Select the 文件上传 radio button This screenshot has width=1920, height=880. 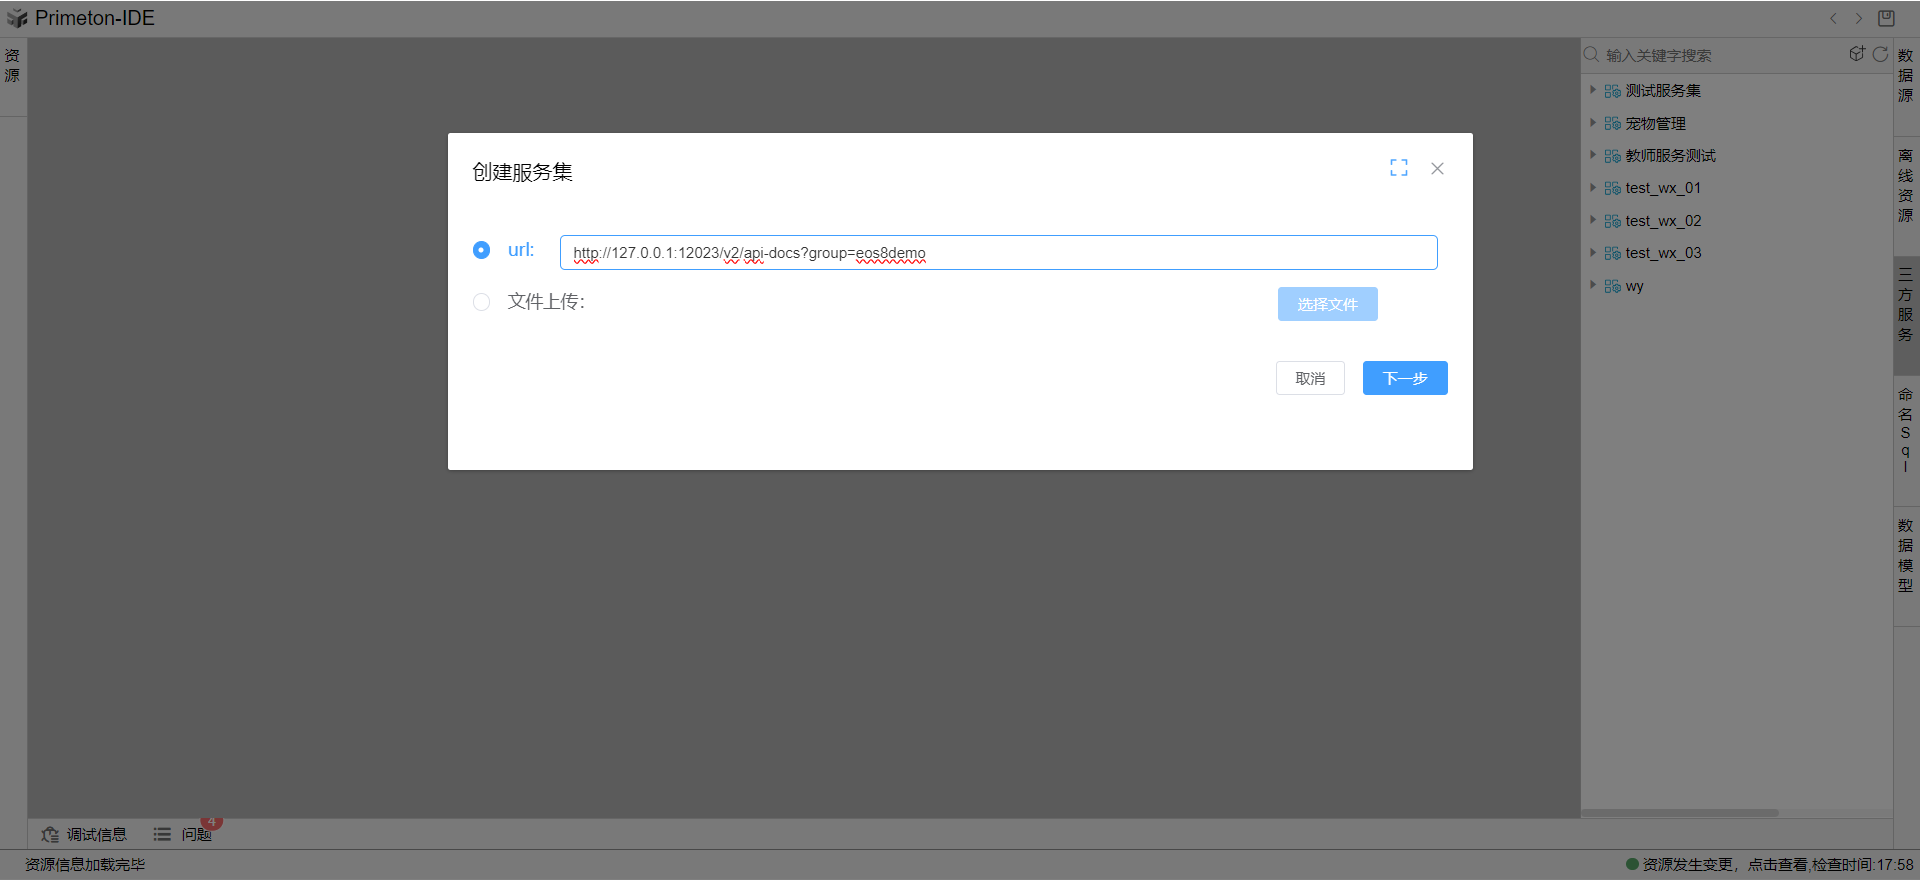pyautogui.click(x=481, y=302)
